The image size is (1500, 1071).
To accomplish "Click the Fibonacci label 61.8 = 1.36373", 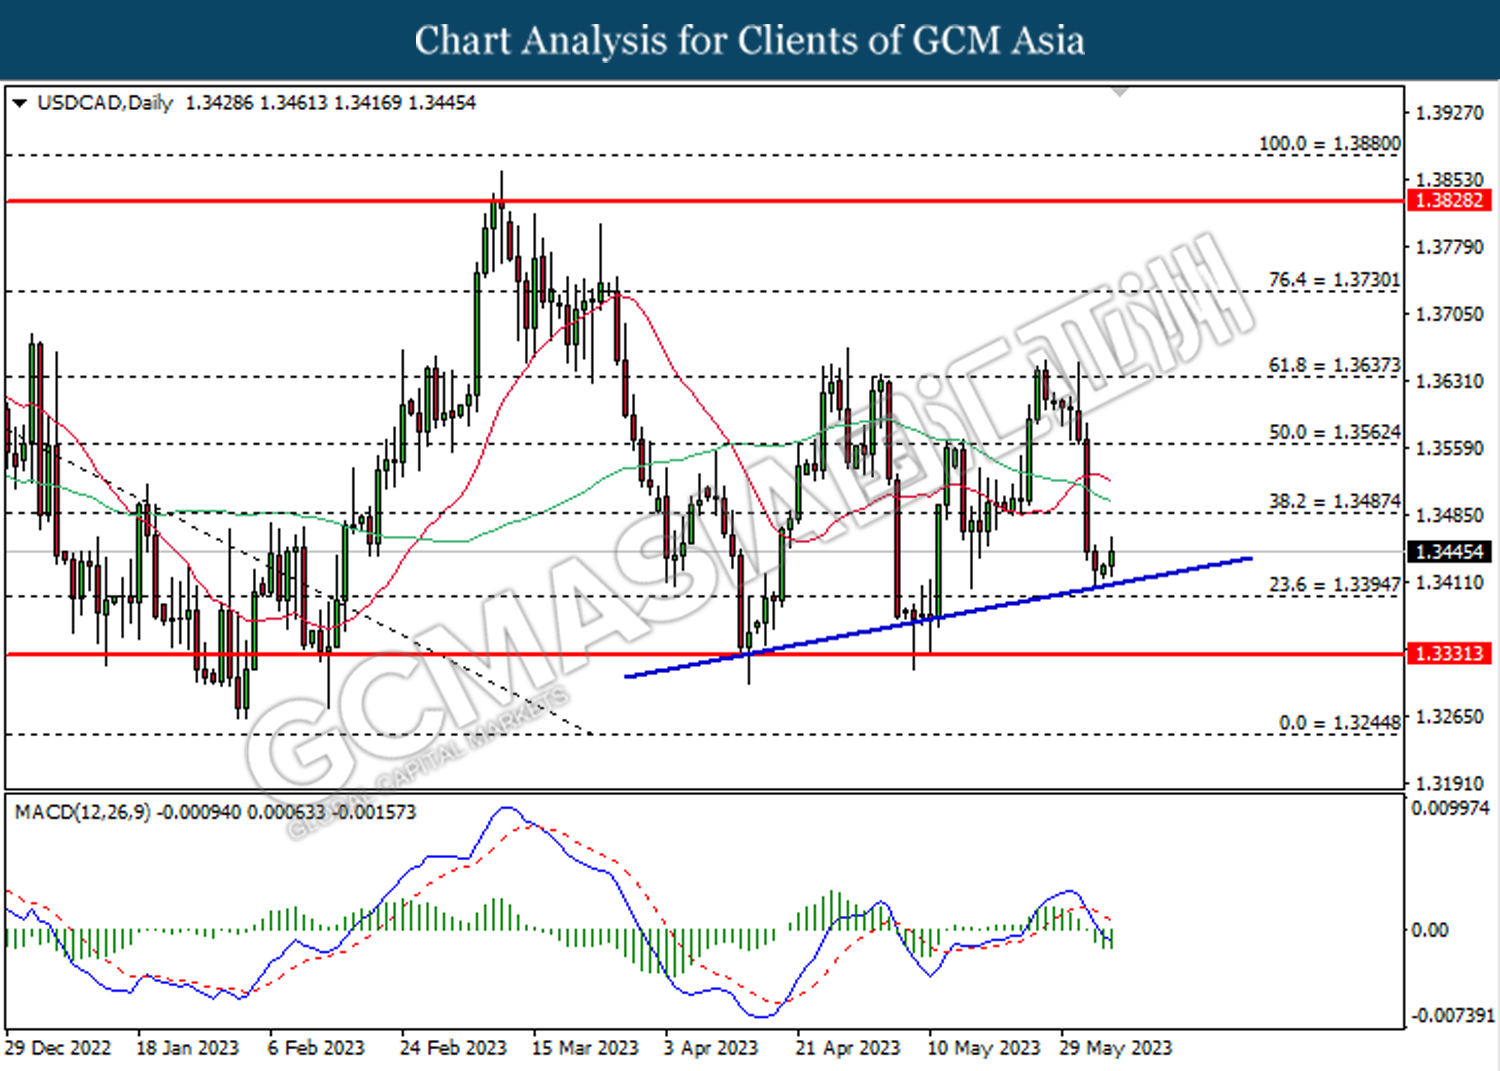I will [x=1334, y=366].
